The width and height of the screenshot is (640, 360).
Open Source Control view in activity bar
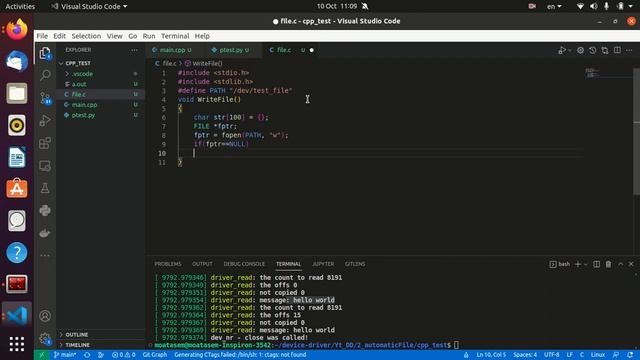(45, 98)
